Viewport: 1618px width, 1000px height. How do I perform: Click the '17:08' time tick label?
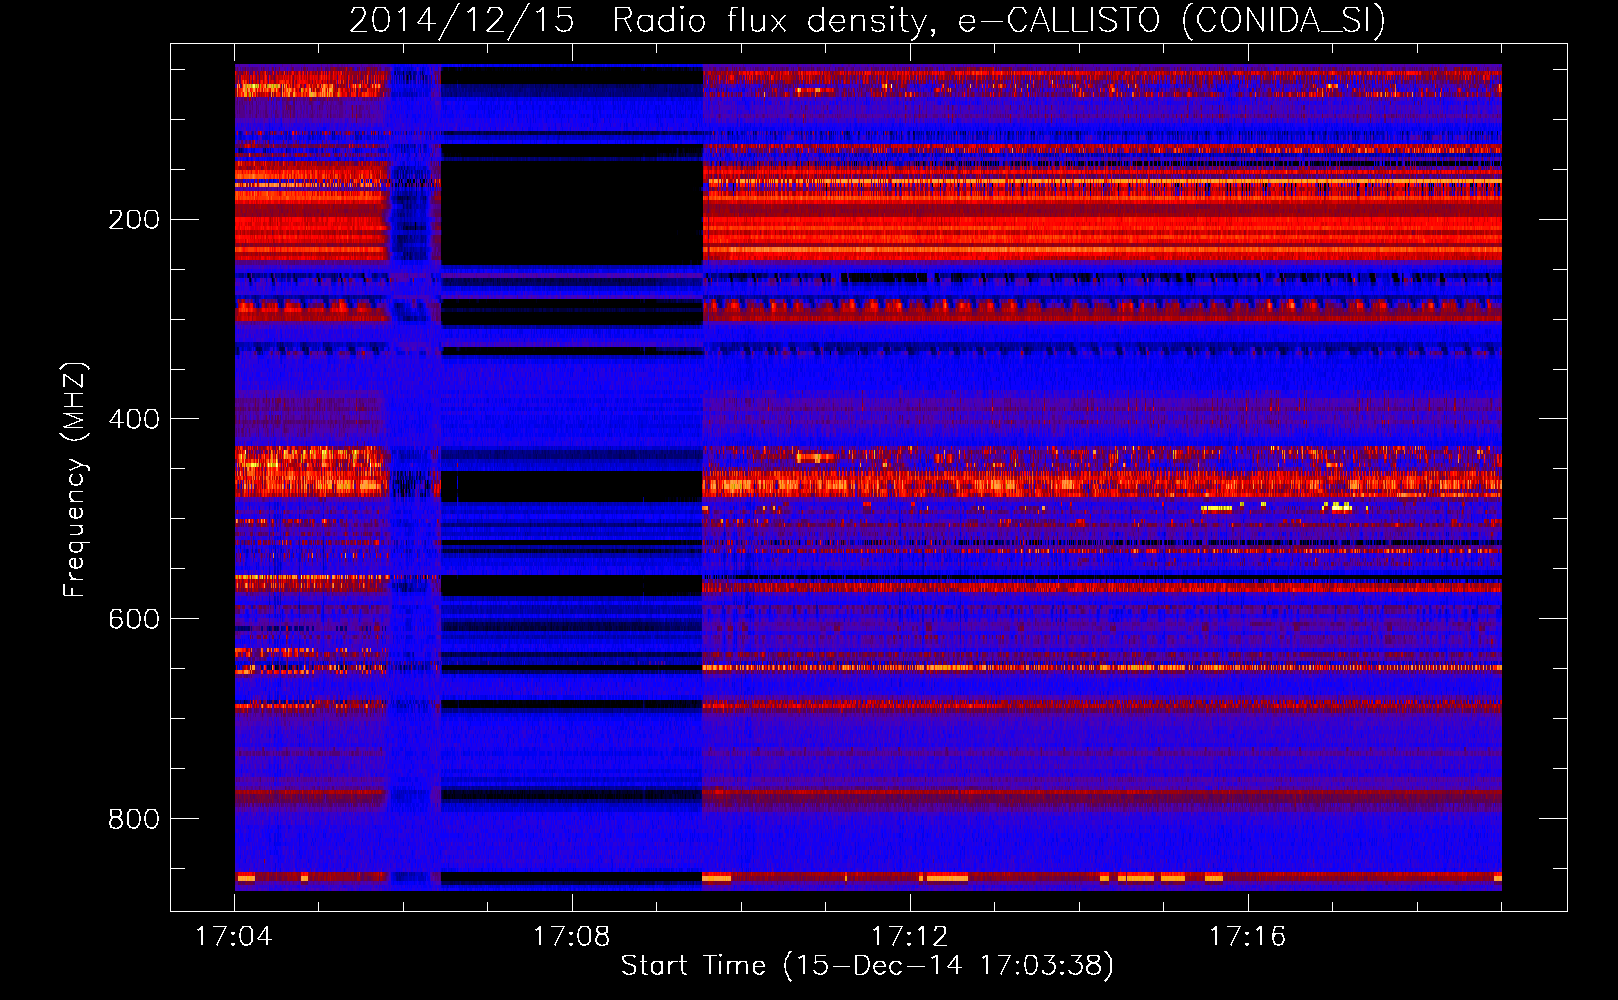(x=572, y=937)
